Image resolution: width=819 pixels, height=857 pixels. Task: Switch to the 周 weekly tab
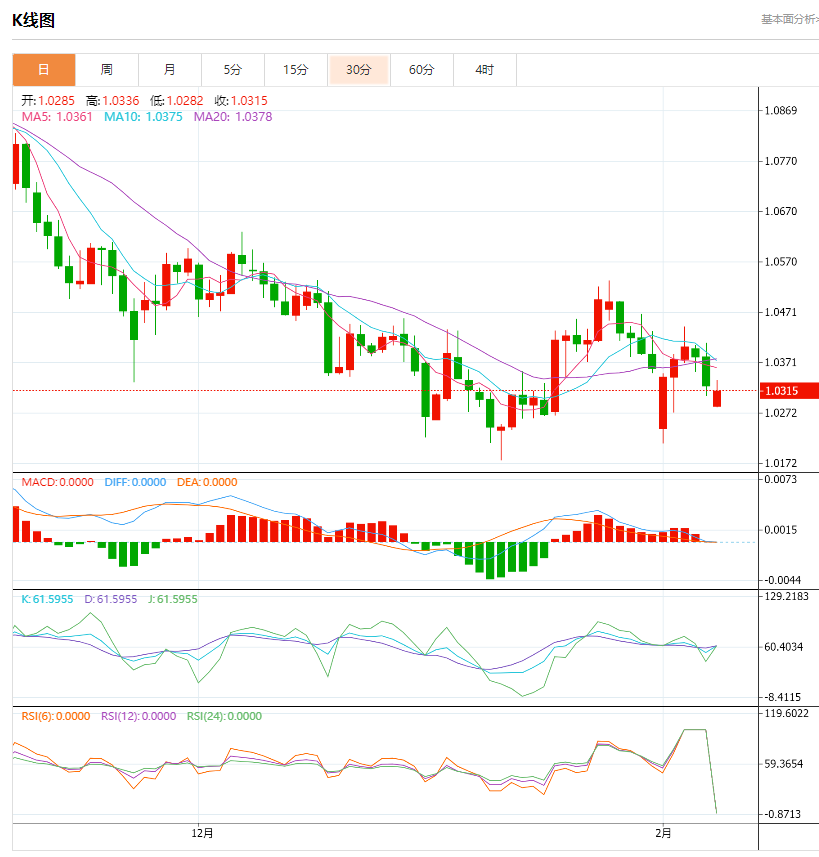107,69
